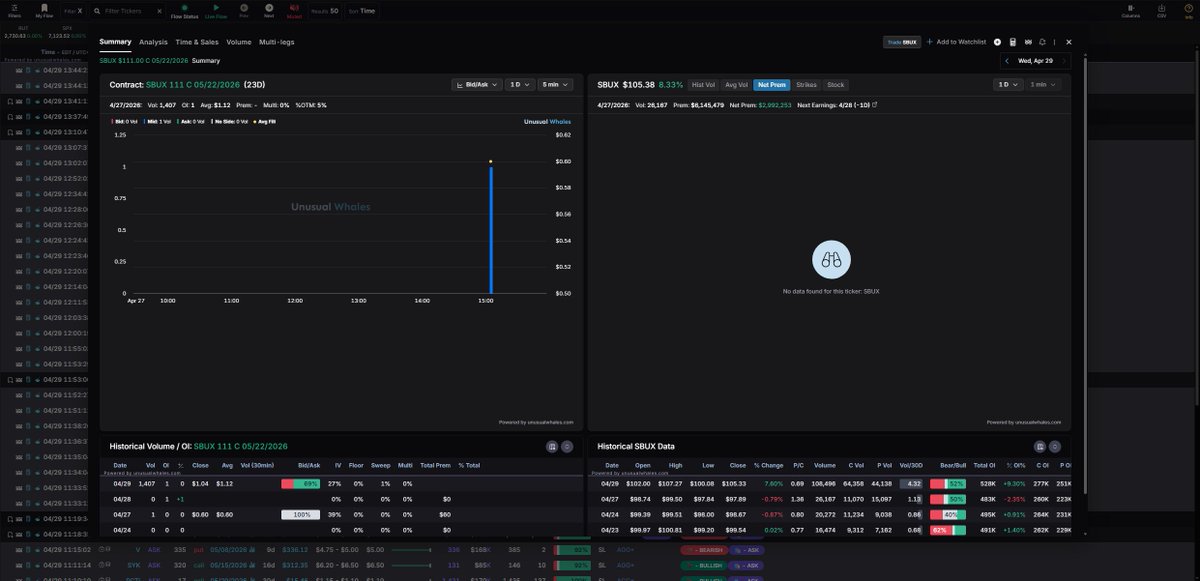Click table icon in Historical SBUX Data header
The height and width of the screenshot is (581, 1200).
pos(1040,446)
